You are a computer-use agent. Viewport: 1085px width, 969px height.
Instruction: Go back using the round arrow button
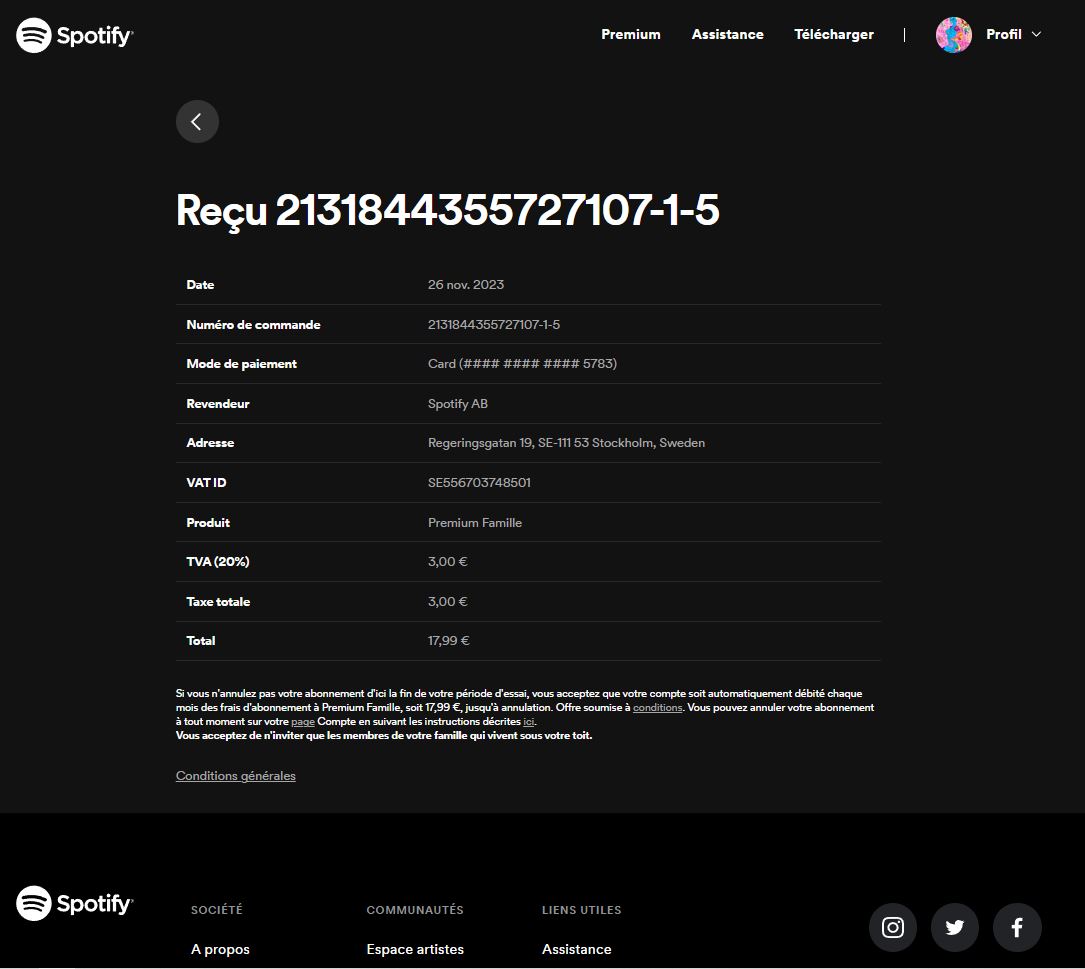pos(197,122)
